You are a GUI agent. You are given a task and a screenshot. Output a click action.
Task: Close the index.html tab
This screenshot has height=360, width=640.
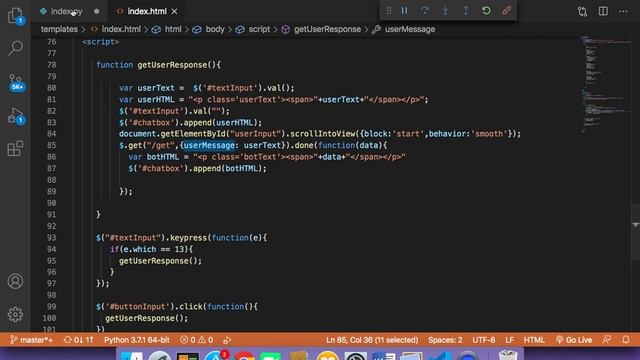click(175, 11)
